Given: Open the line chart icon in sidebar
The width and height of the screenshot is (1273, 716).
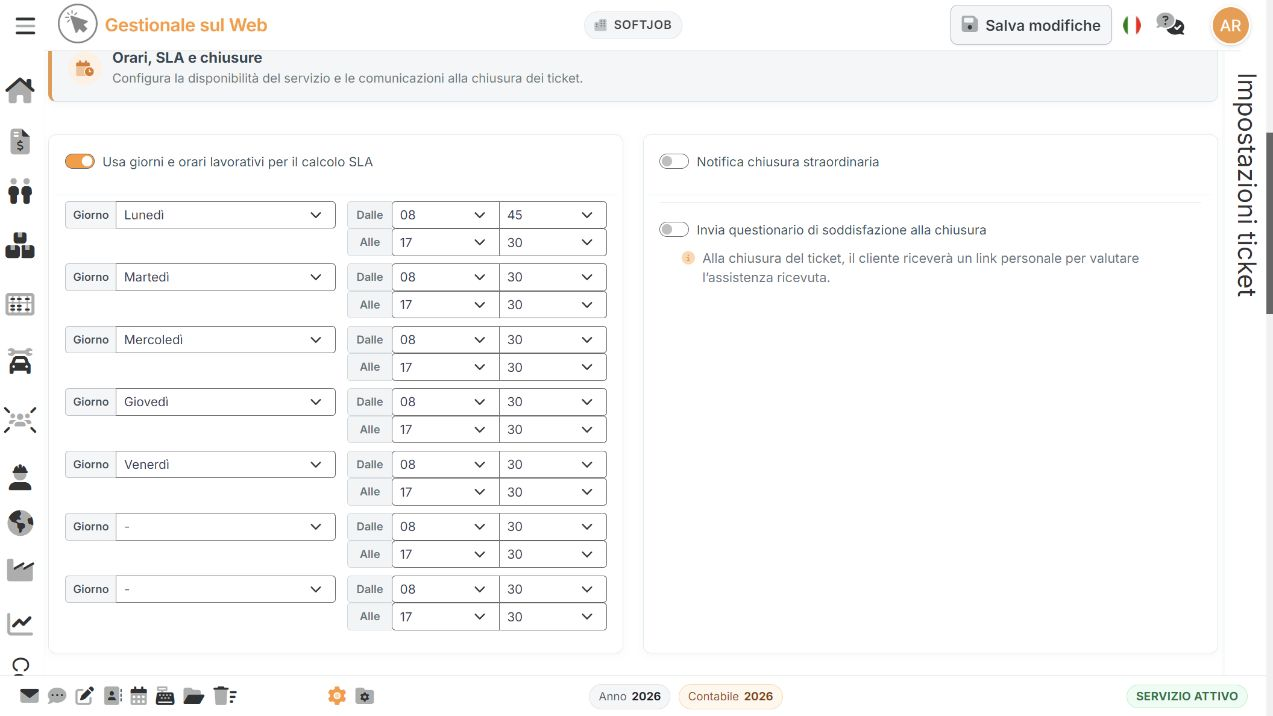Looking at the screenshot, I should coord(20,624).
